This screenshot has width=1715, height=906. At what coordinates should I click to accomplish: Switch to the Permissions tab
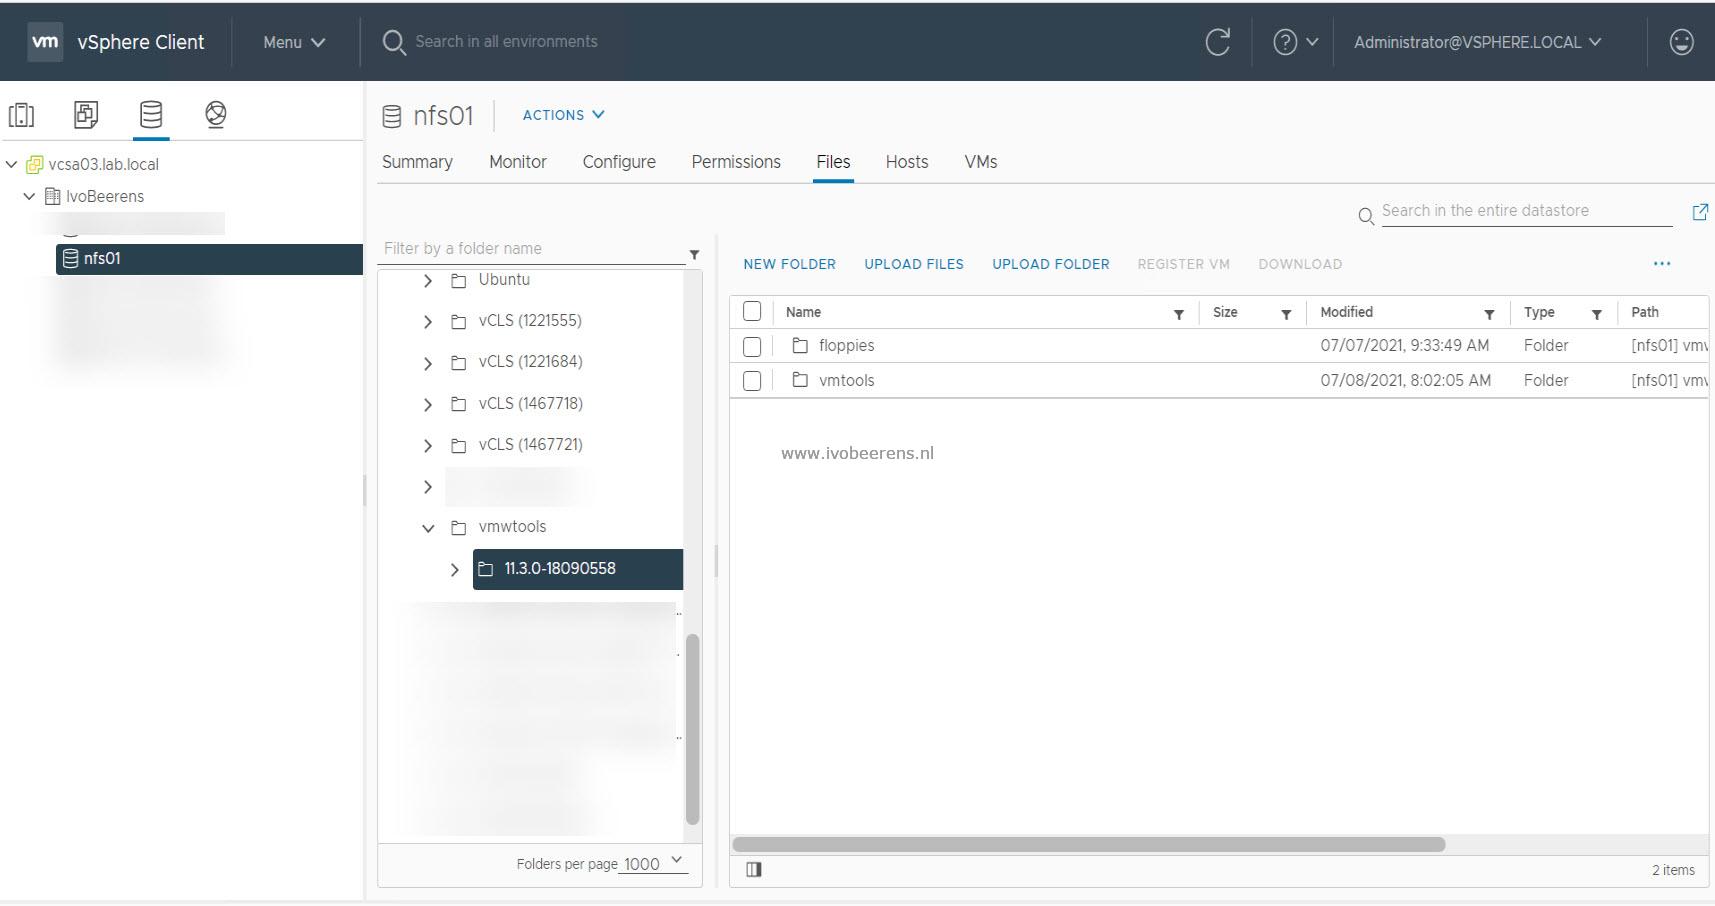pyautogui.click(x=736, y=162)
